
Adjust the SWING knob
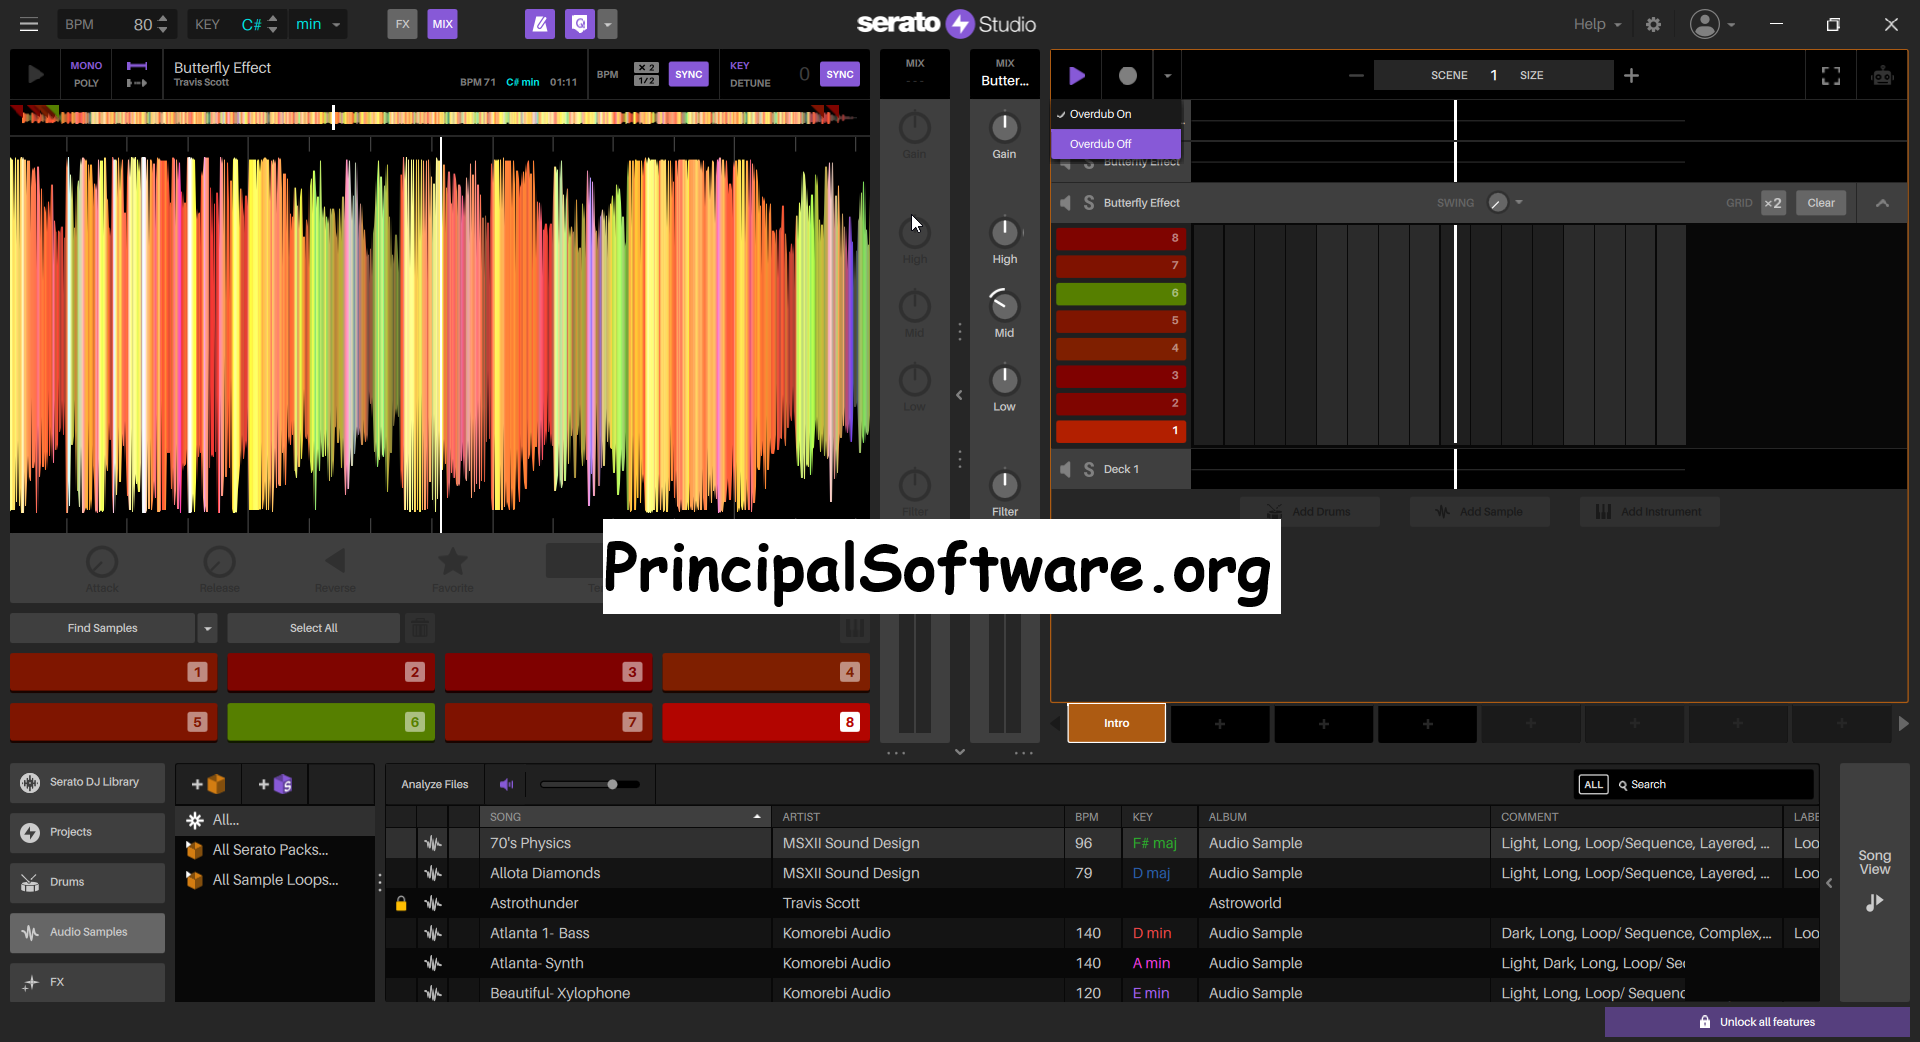click(x=1497, y=203)
